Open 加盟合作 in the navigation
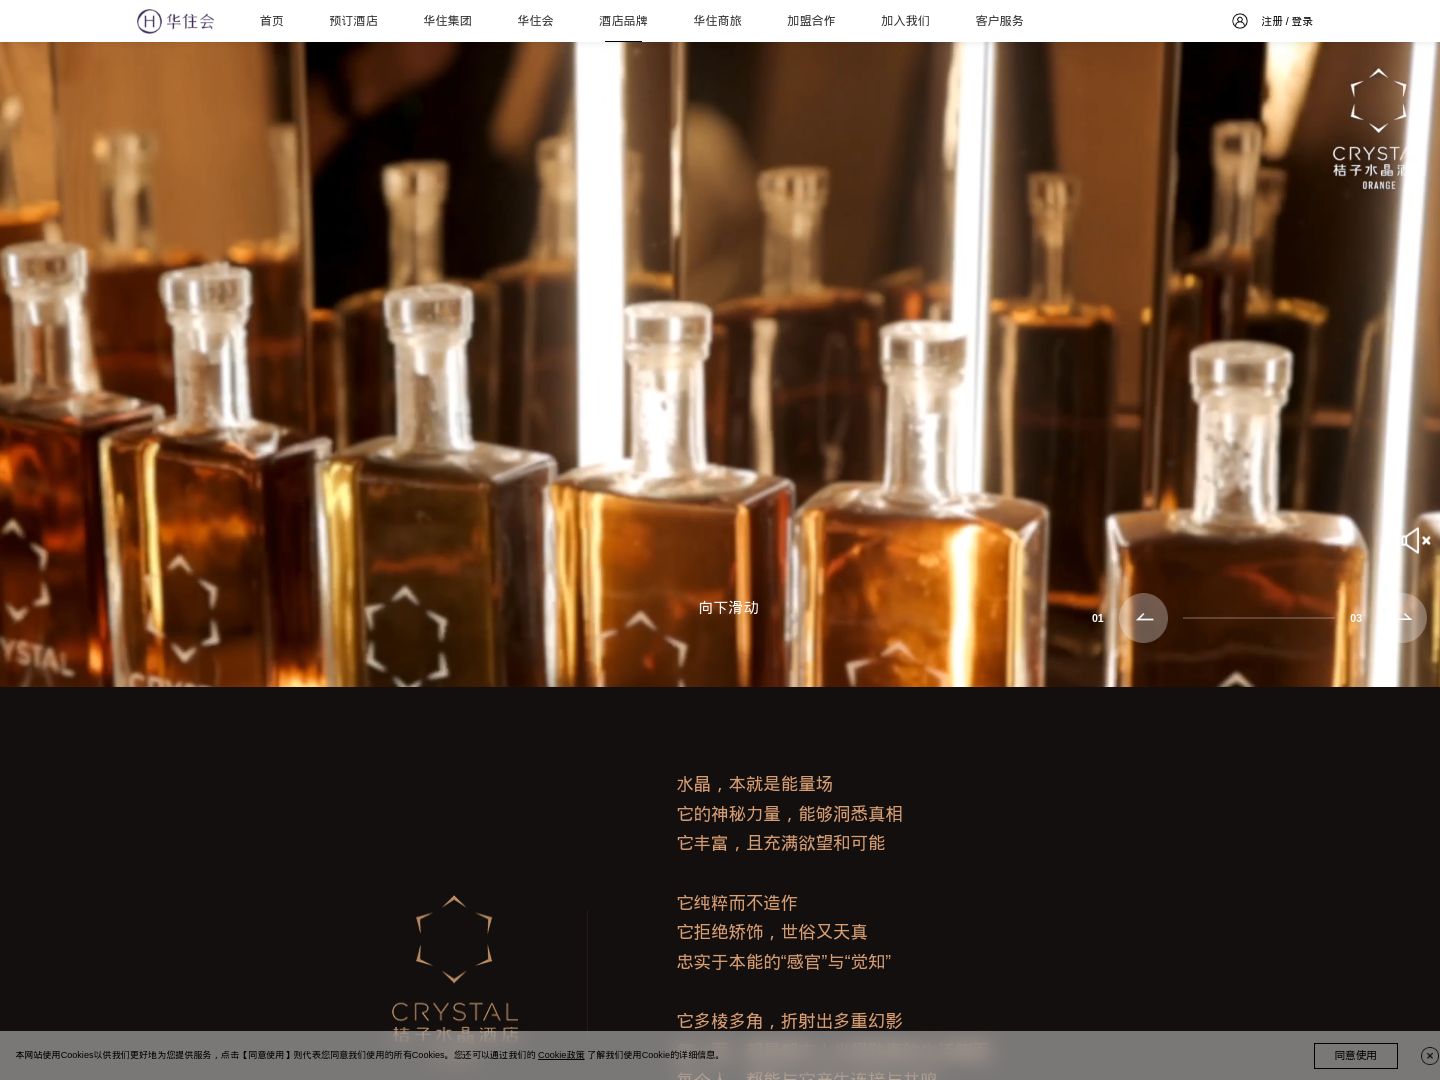Screen dimensions: 1440x1080 [811, 21]
